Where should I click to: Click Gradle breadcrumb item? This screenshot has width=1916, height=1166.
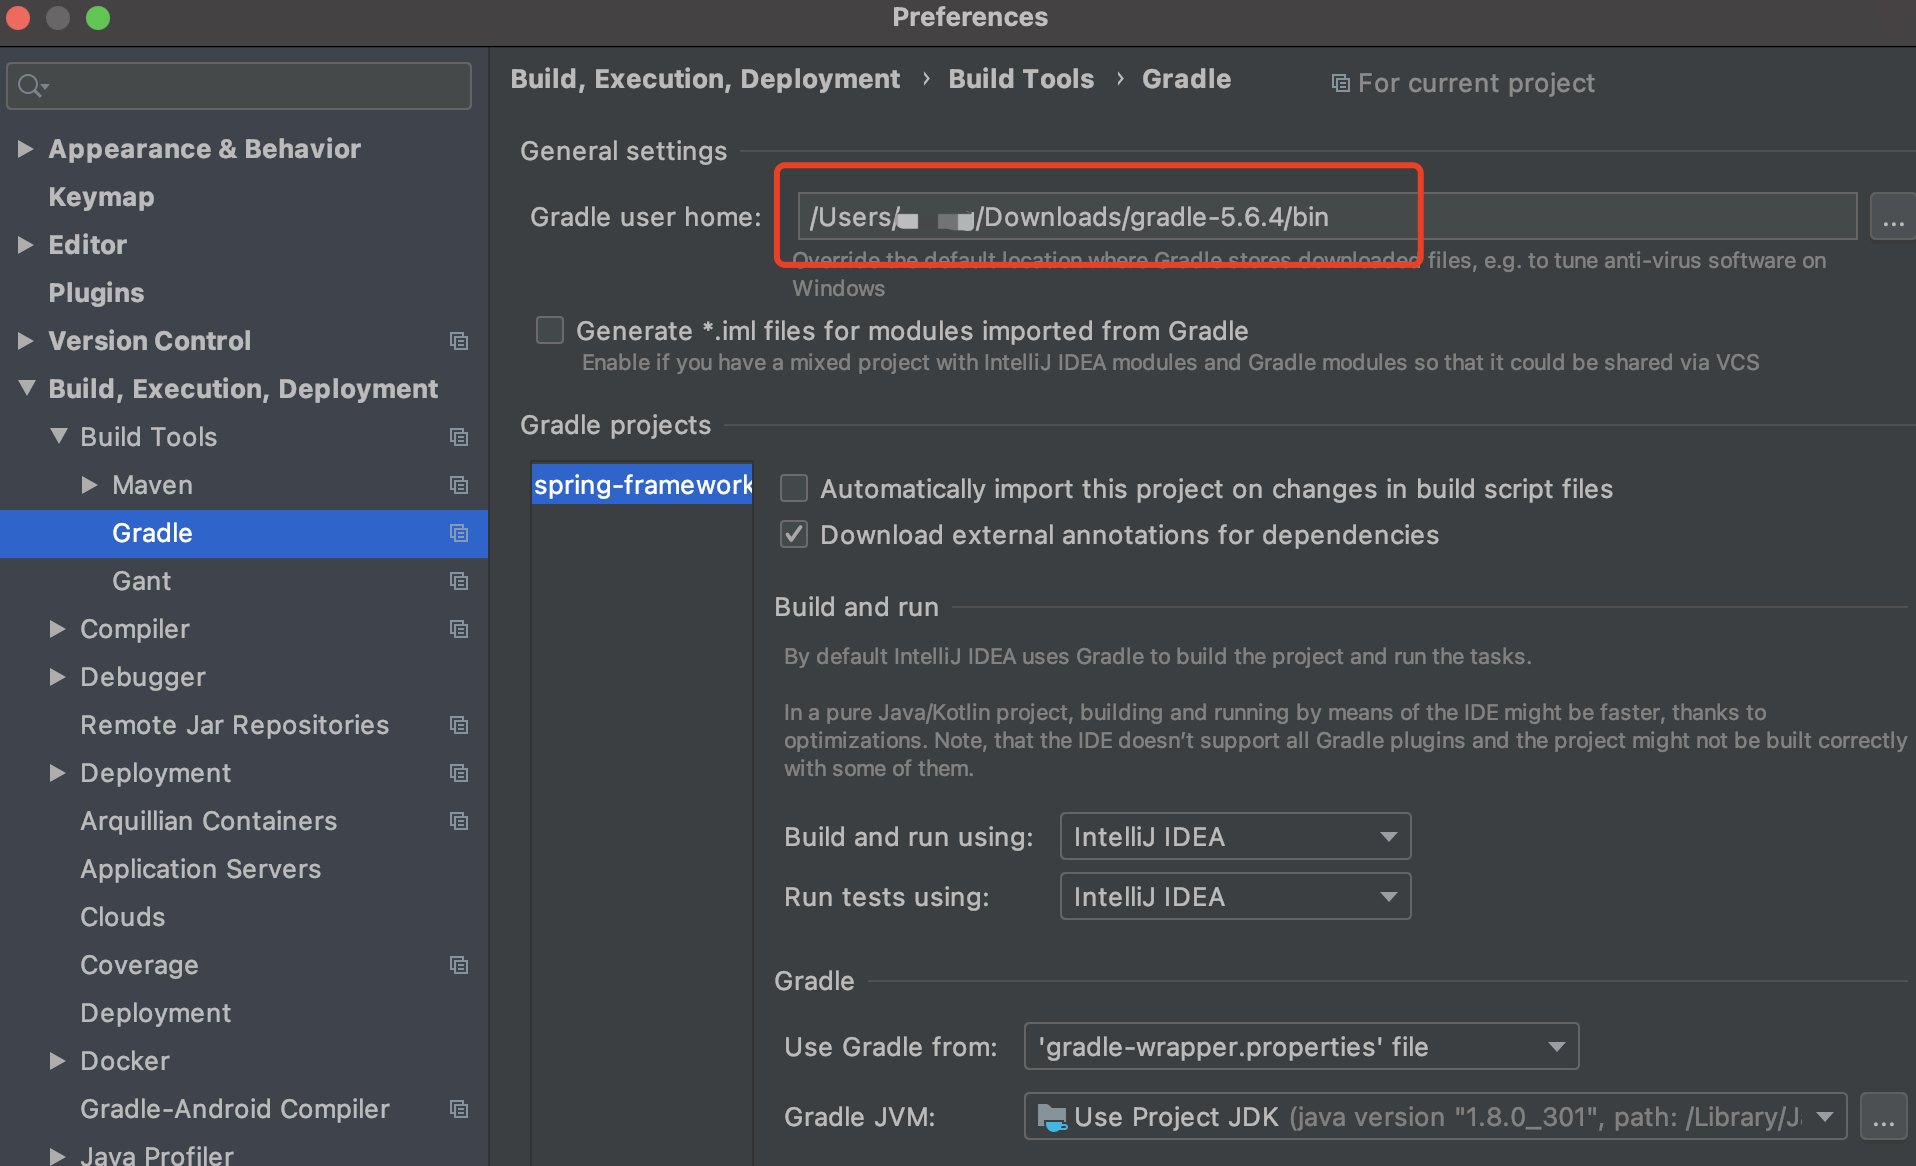[x=1186, y=79]
